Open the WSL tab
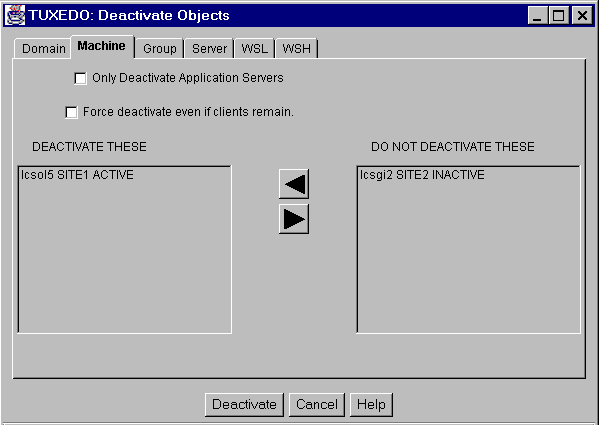This screenshot has width=599, height=425. click(x=254, y=49)
